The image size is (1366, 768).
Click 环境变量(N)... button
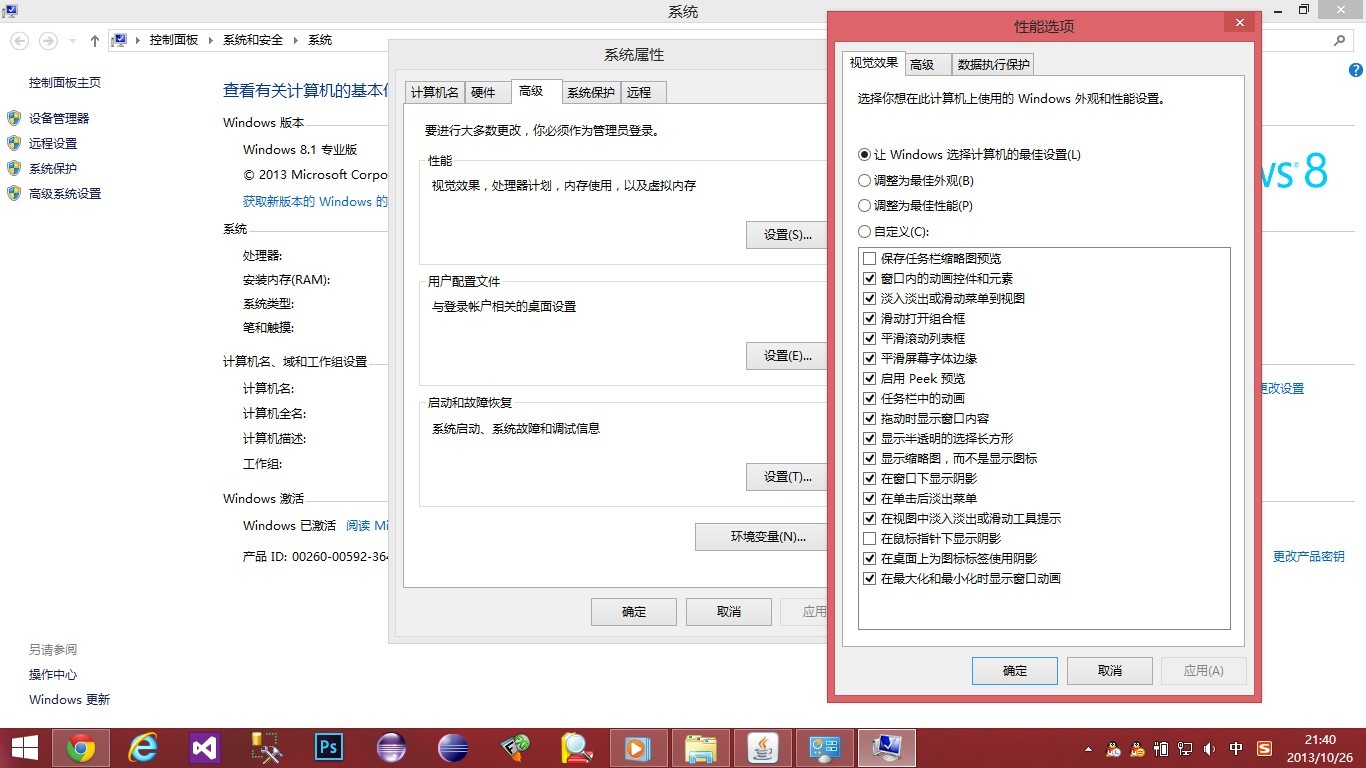(768, 537)
